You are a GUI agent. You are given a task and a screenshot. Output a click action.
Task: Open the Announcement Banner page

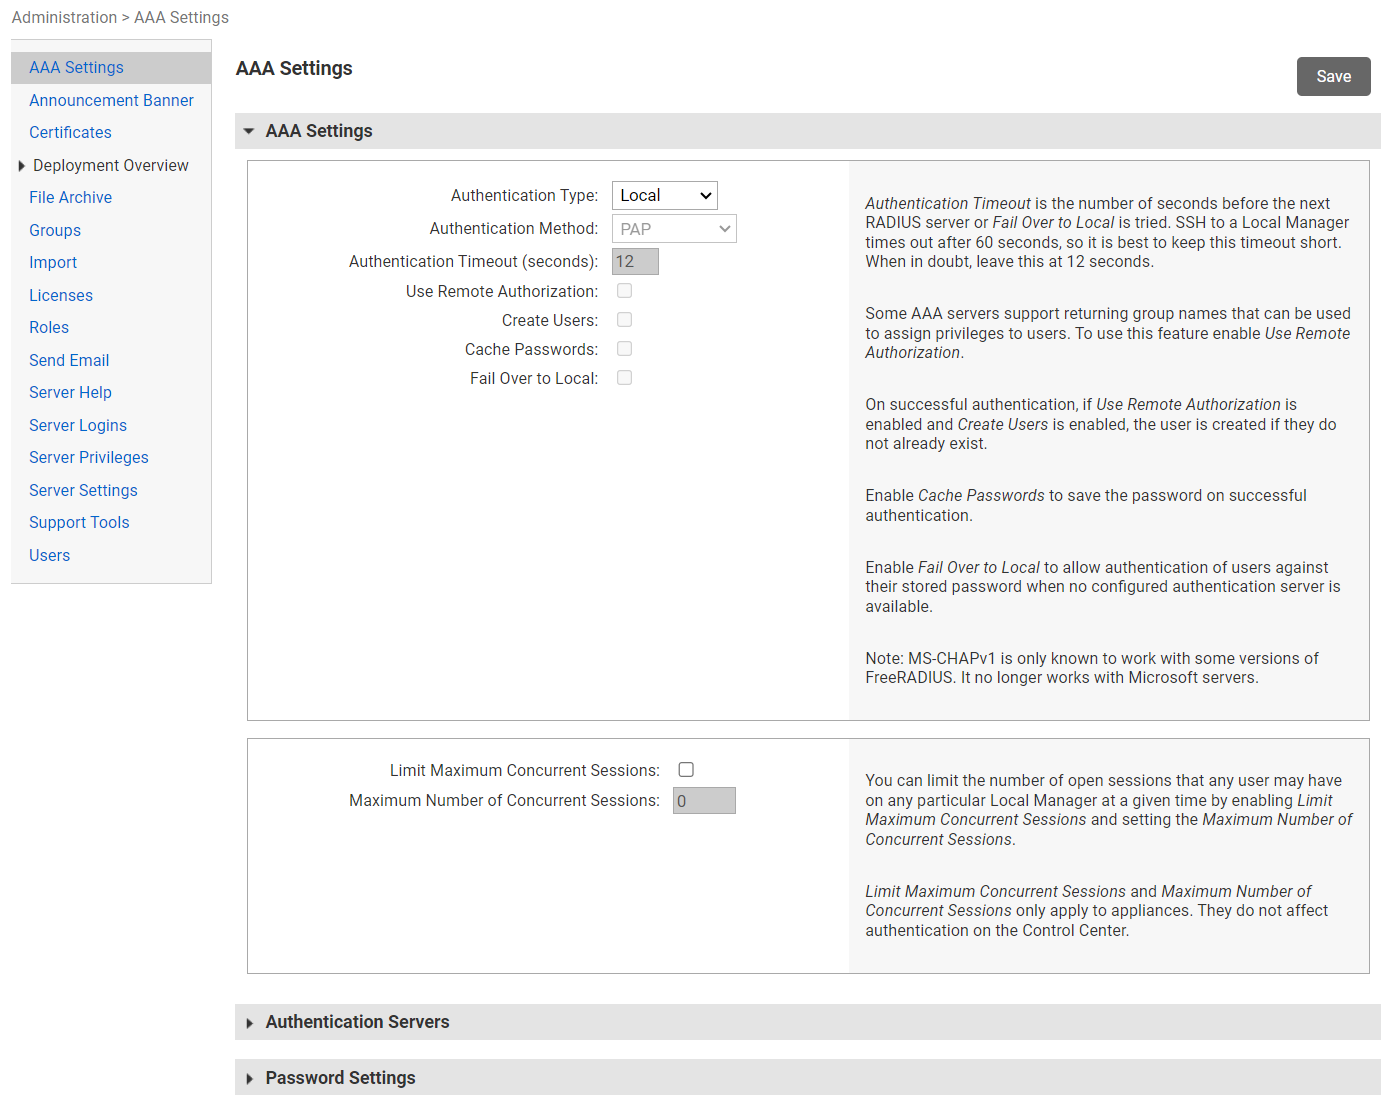click(x=111, y=100)
